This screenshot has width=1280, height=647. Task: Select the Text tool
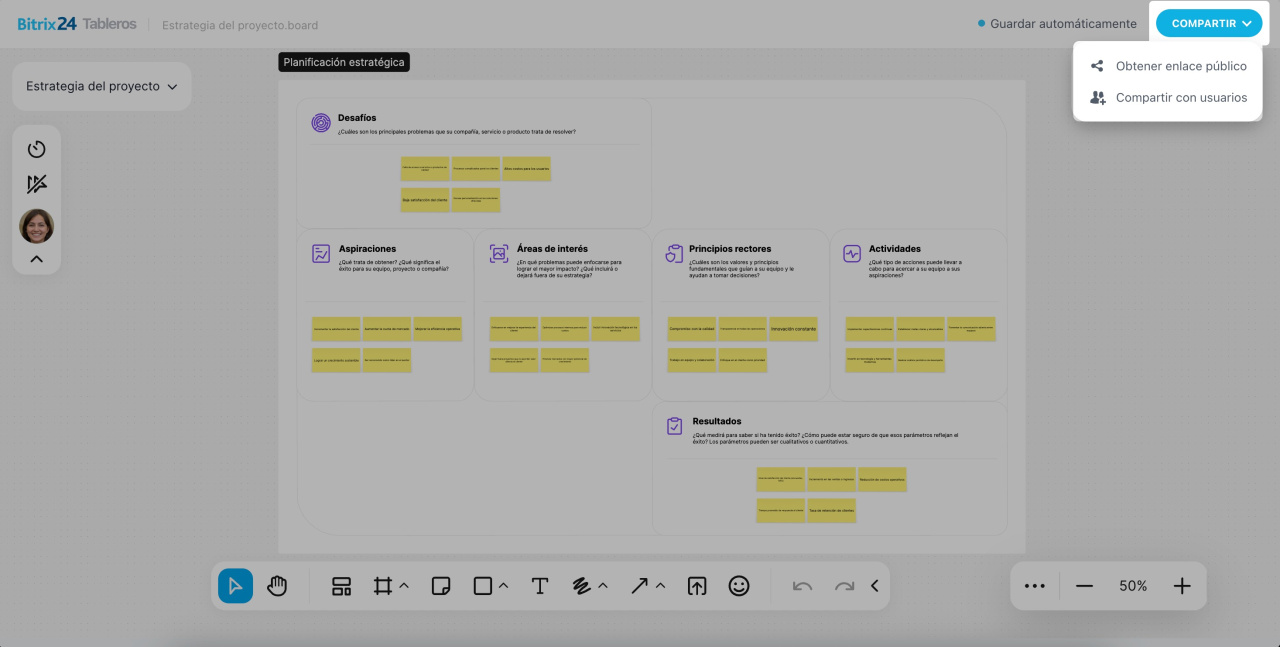pos(539,586)
